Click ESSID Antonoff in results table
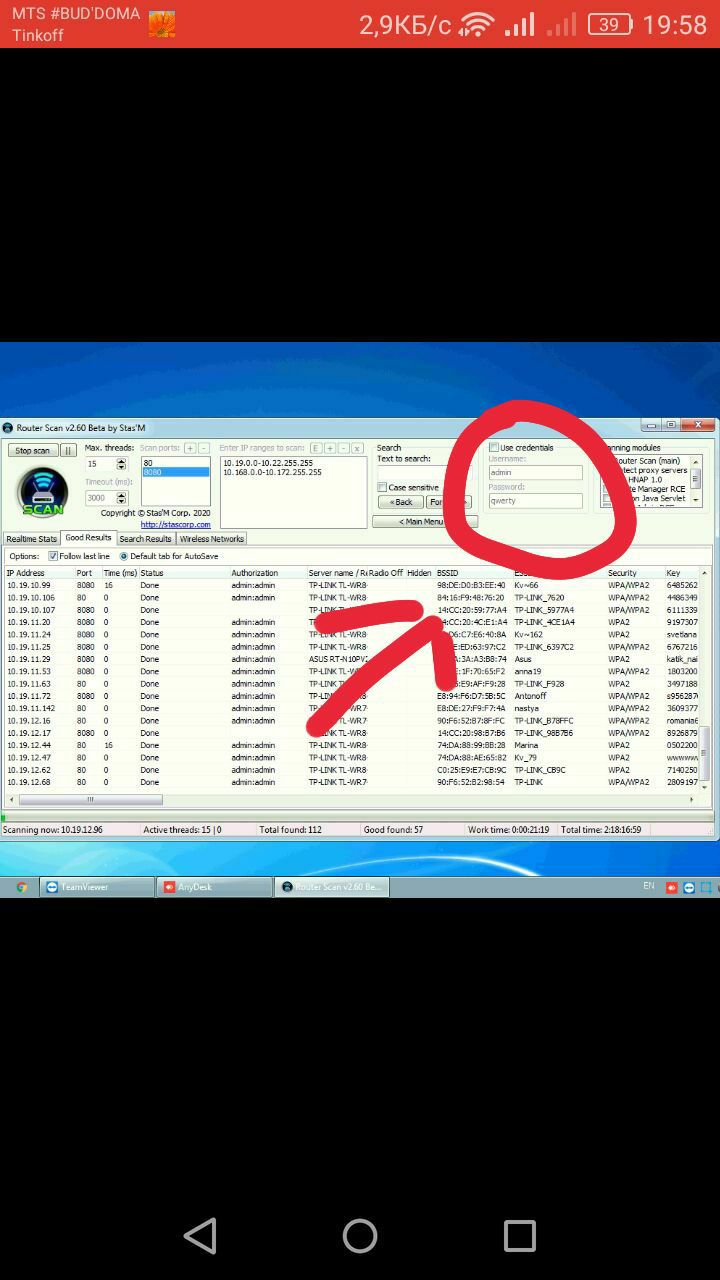This screenshot has width=720, height=1280. pyautogui.click(x=530, y=696)
